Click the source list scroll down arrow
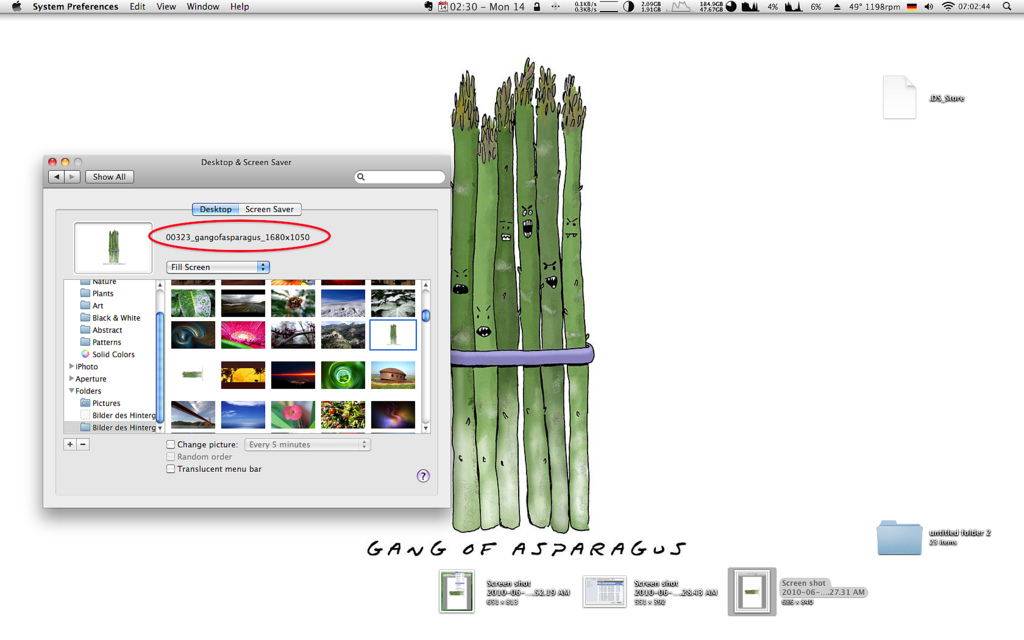This screenshot has height=640, width=1024. point(160,428)
